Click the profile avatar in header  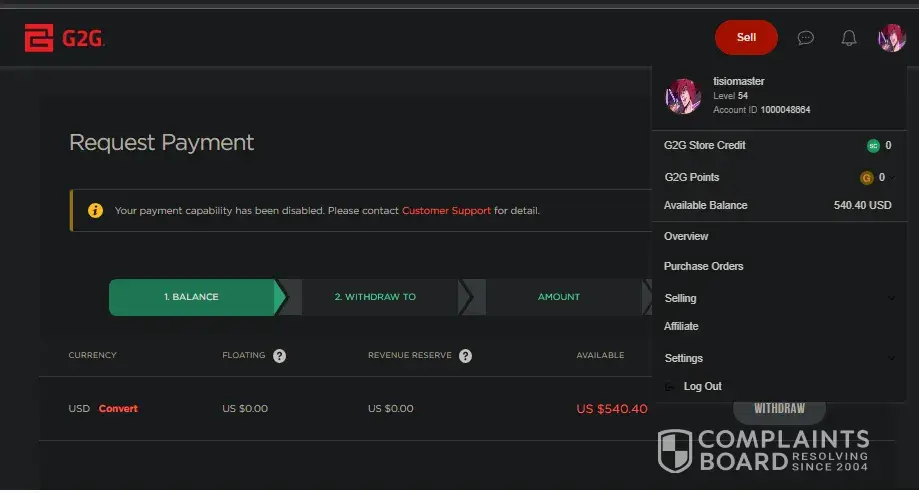coord(891,38)
